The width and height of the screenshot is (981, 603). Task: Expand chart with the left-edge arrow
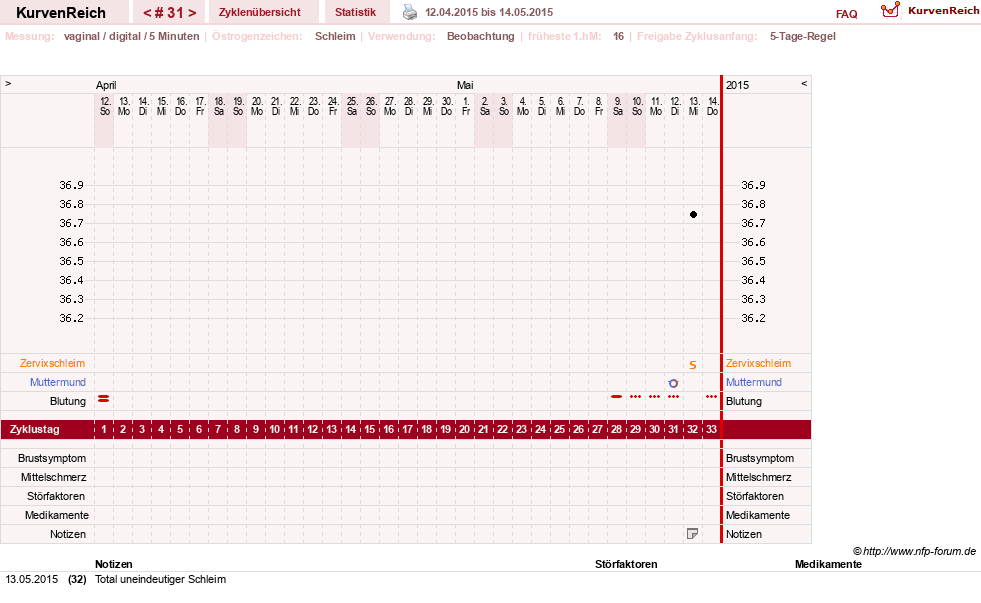(8, 83)
